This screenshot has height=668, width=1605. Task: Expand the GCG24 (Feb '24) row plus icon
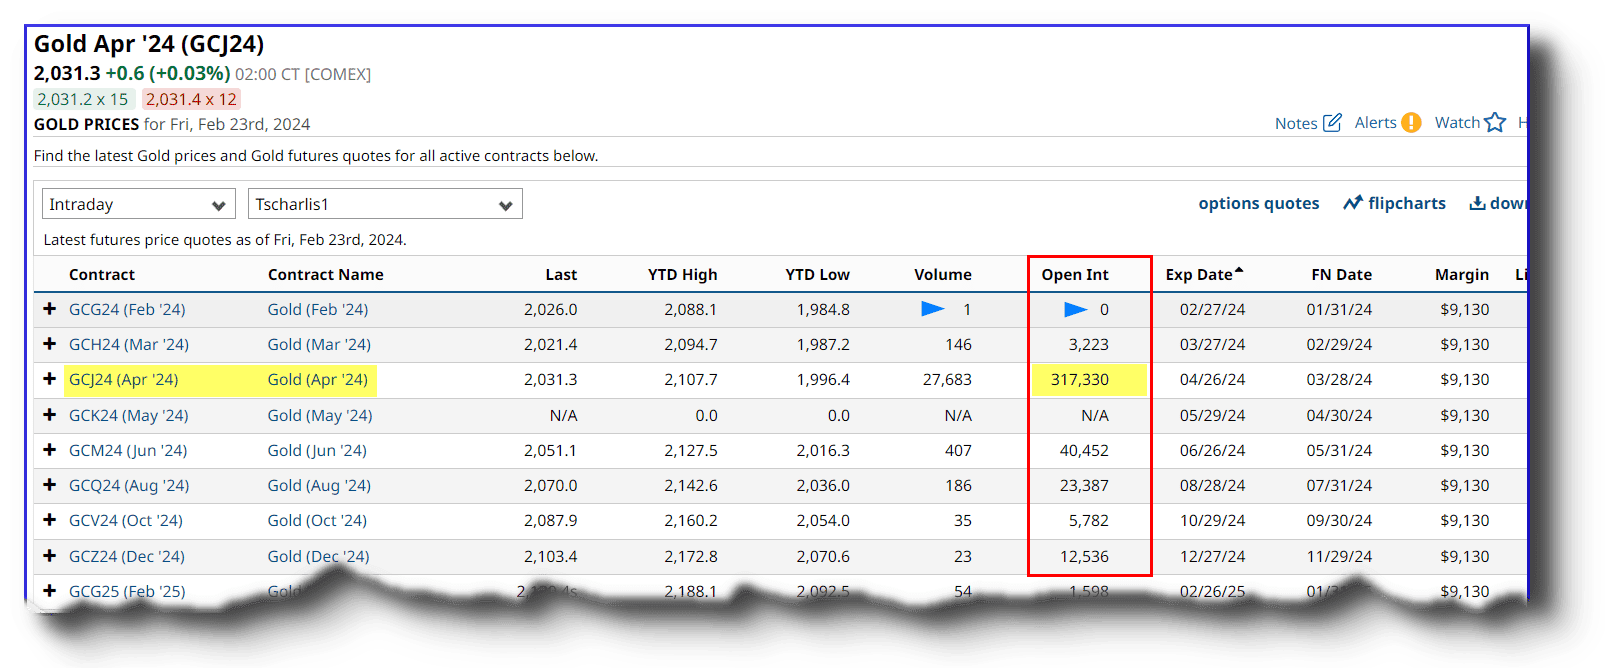coord(49,309)
